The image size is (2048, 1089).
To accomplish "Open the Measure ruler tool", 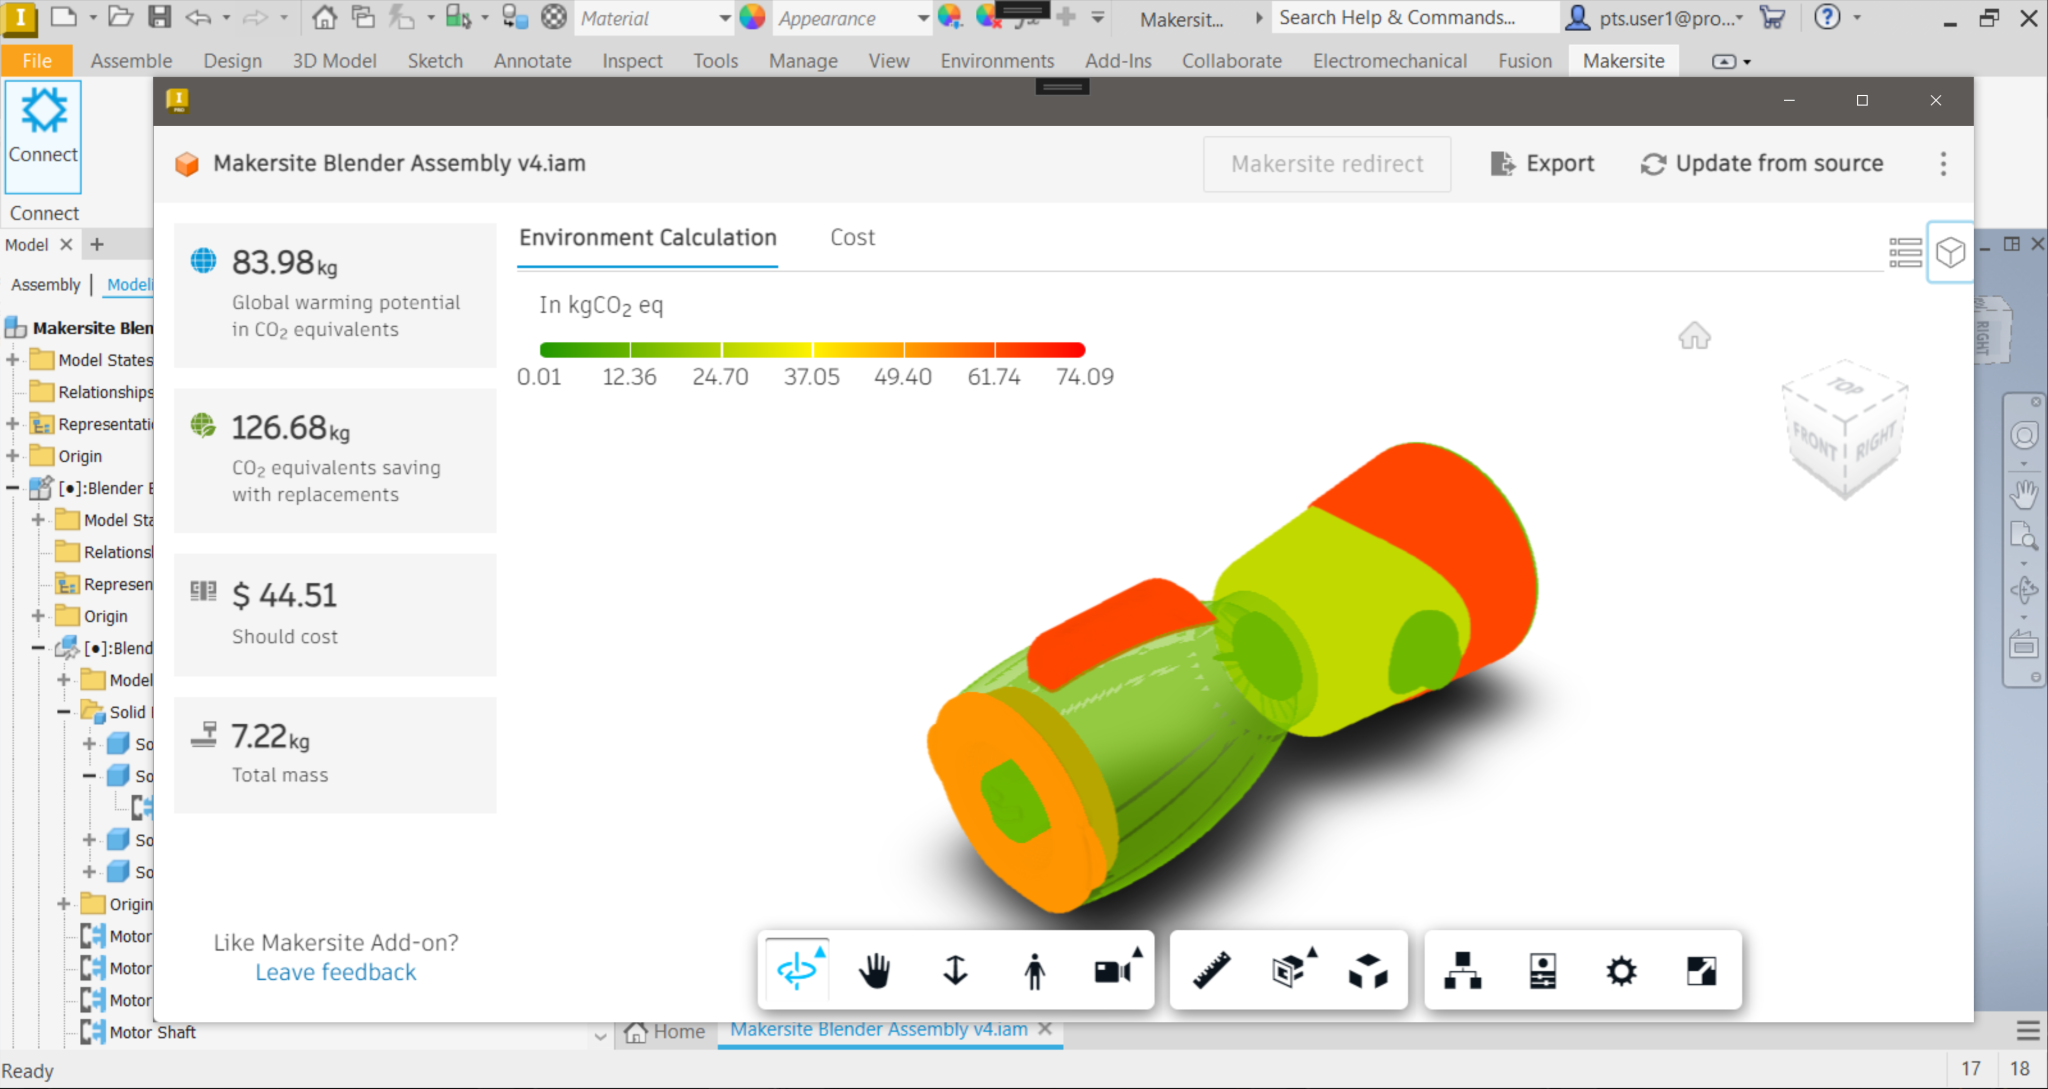I will point(1209,969).
